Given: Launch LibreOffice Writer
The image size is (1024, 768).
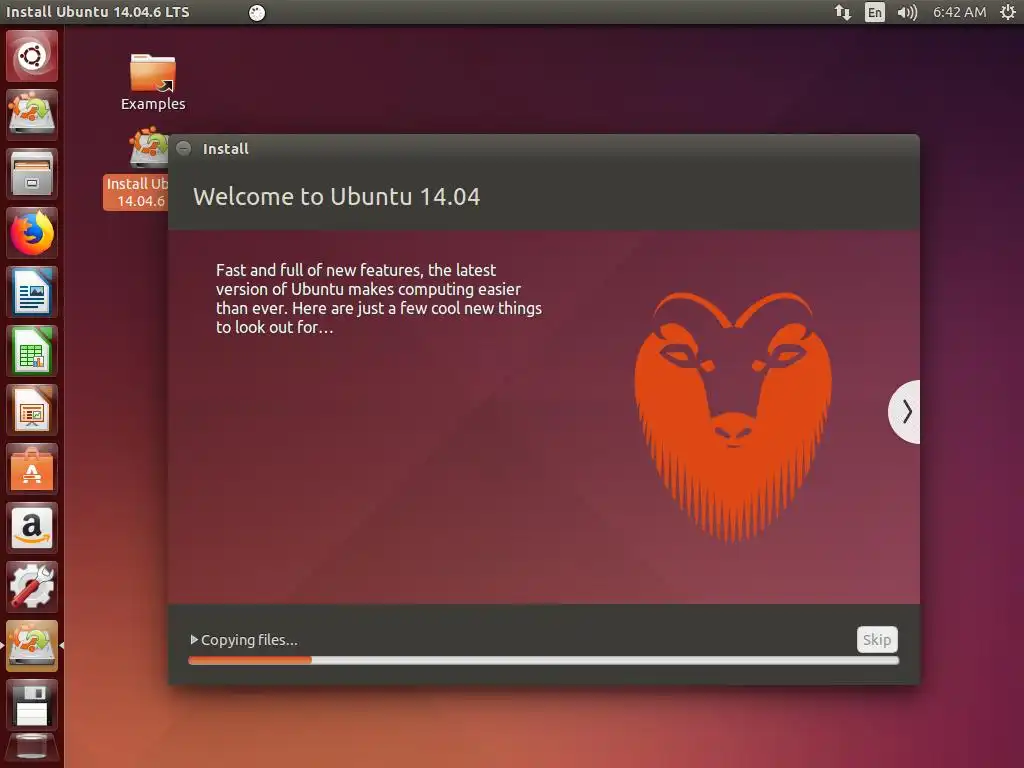Looking at the screenshot, I should (32, 292).
